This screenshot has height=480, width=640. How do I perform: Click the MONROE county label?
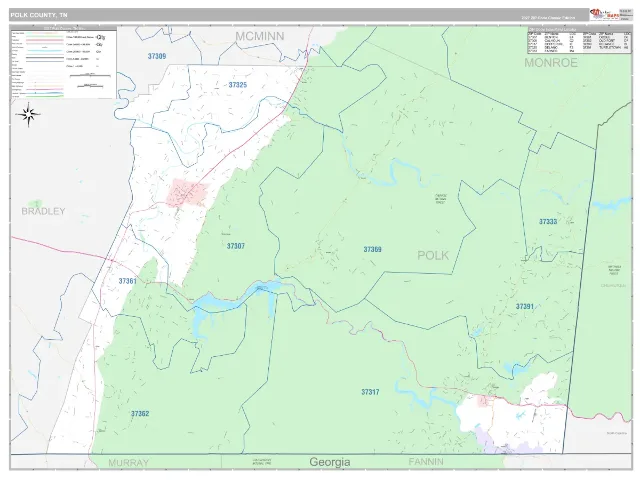click(x=551, y=63)
